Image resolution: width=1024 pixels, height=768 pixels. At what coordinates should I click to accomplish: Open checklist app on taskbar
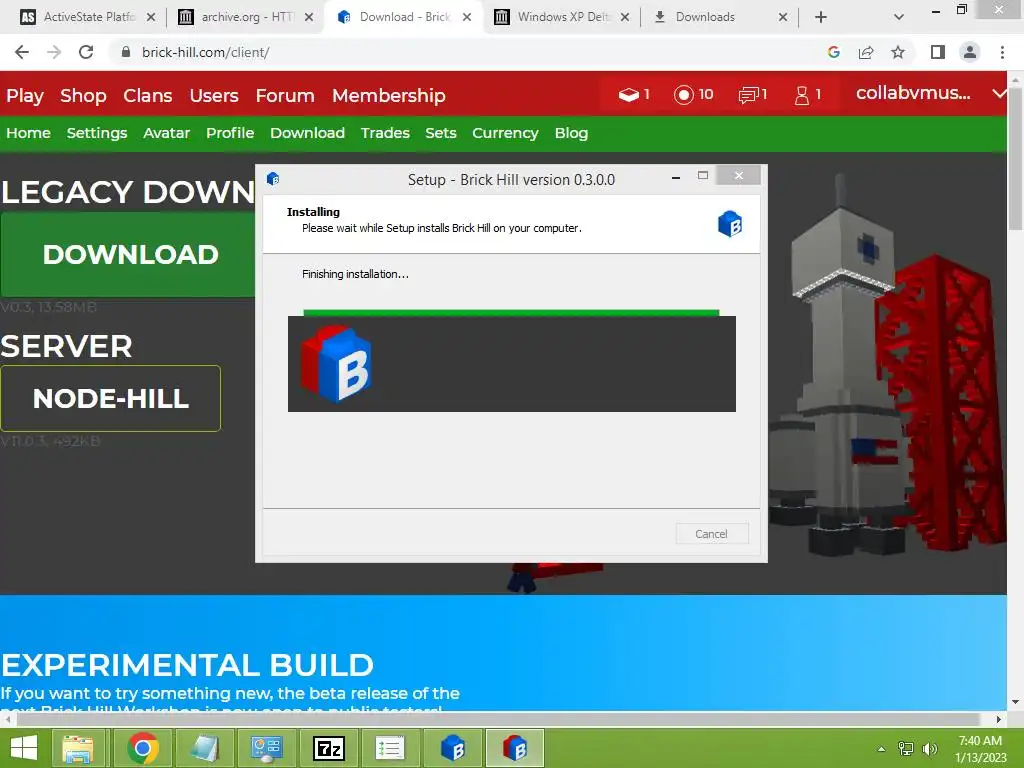(390, 748)
